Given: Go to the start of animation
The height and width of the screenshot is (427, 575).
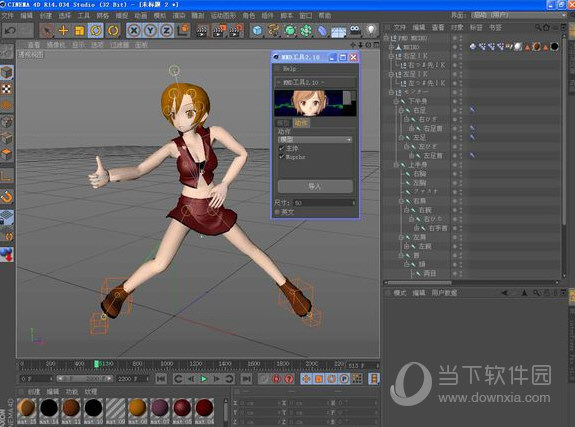Looking at the screenshot, I should click(x=160, y=379).
